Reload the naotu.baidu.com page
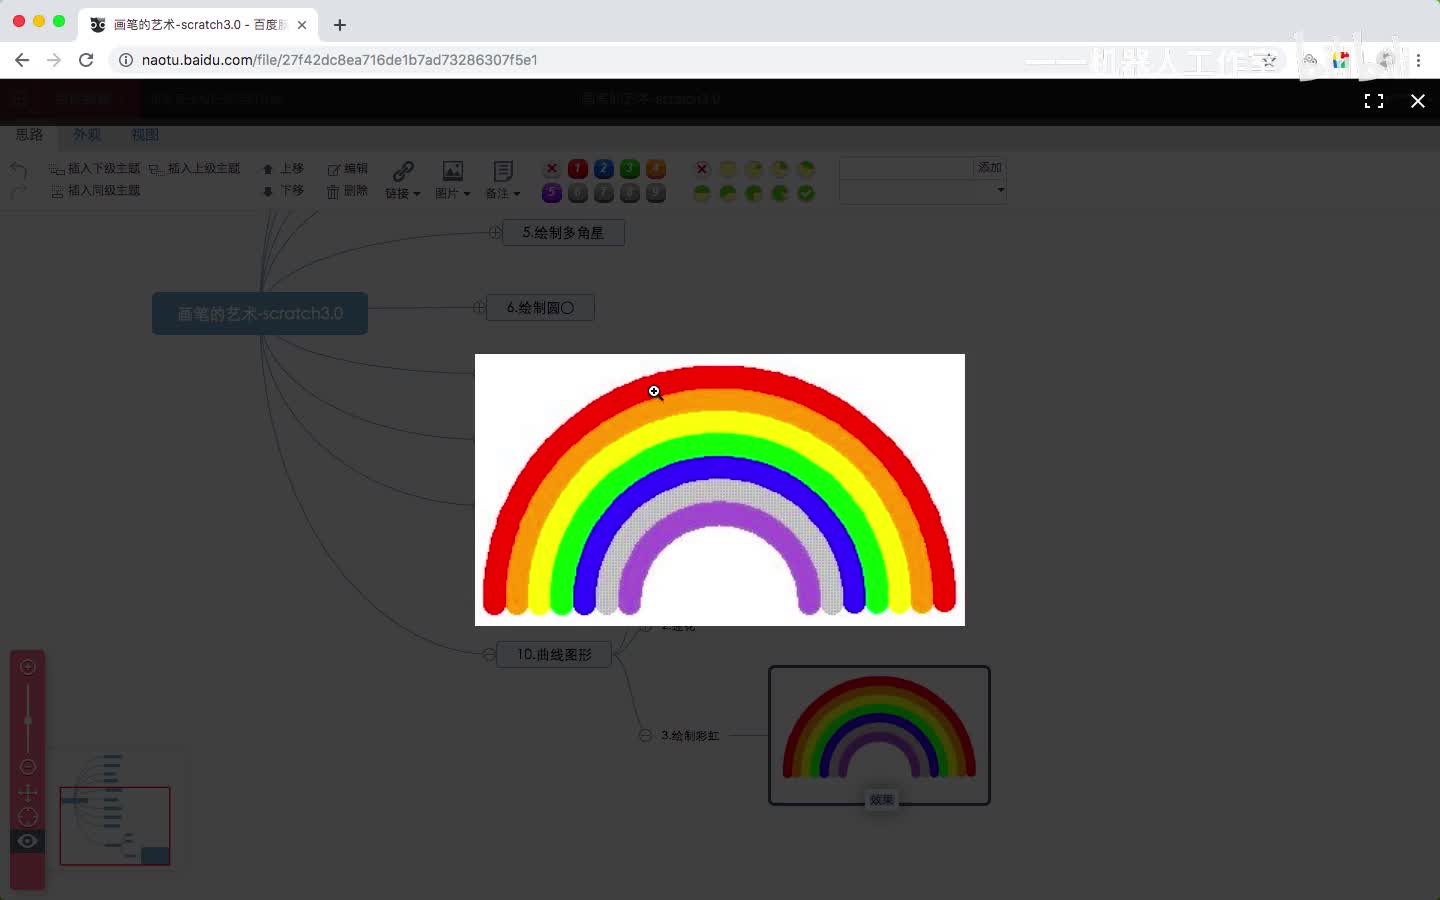Viewport: 1440px width, 900px height. [x=86, y=60]
